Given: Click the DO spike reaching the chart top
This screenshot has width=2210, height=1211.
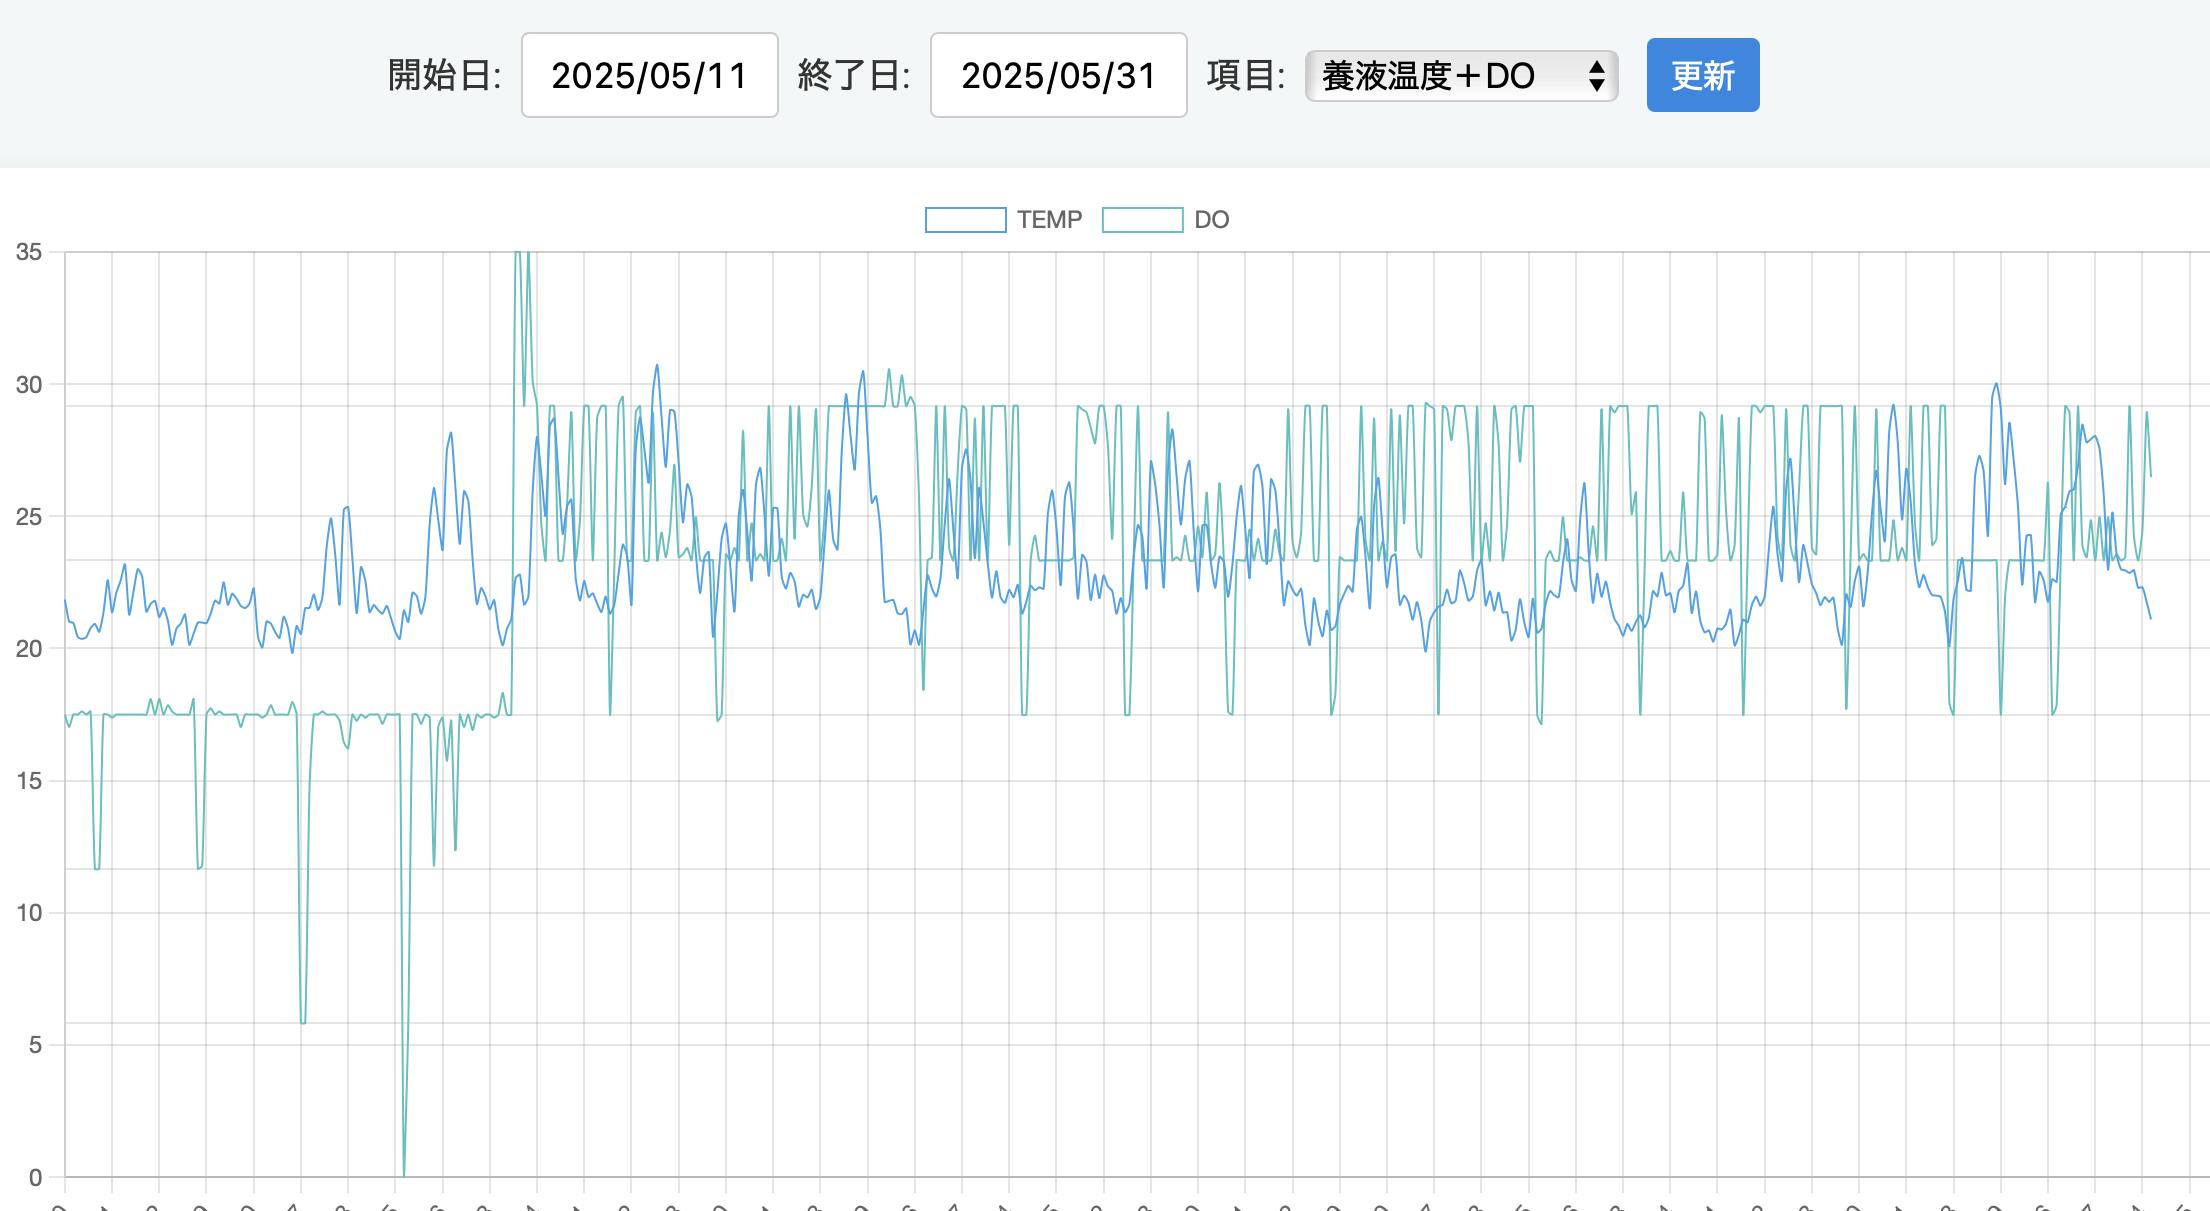Looking at the screenshot, I should [517, 255].
